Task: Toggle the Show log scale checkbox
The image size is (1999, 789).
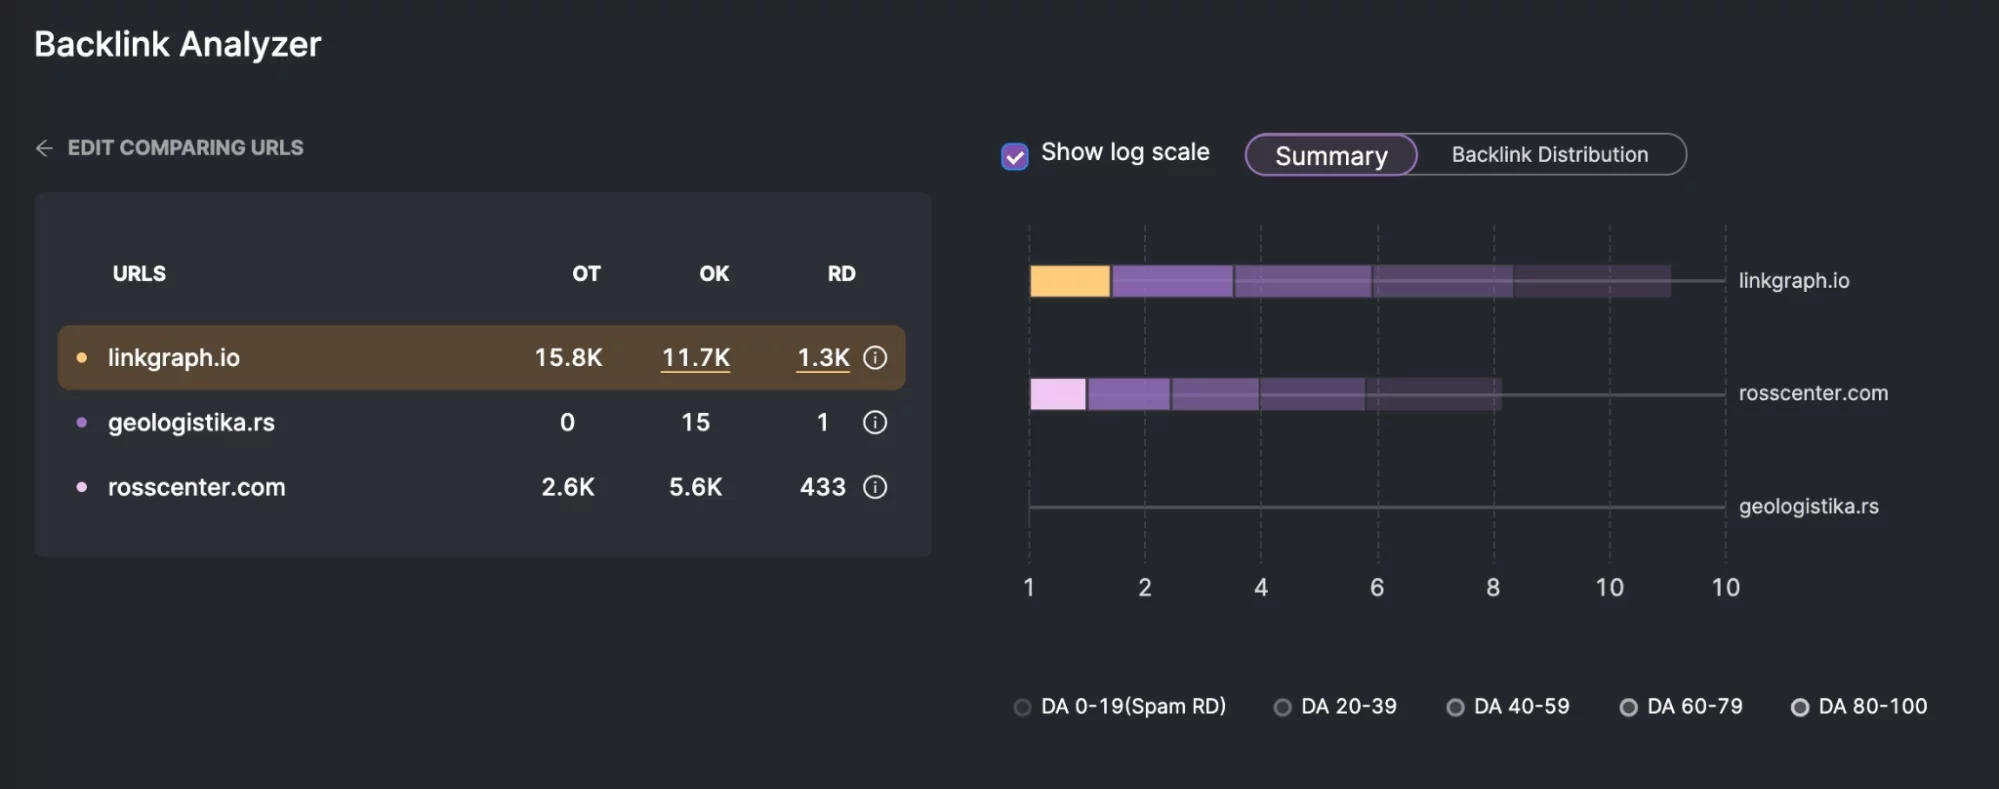Action: pyautogui.click(x=1015, y=156)
